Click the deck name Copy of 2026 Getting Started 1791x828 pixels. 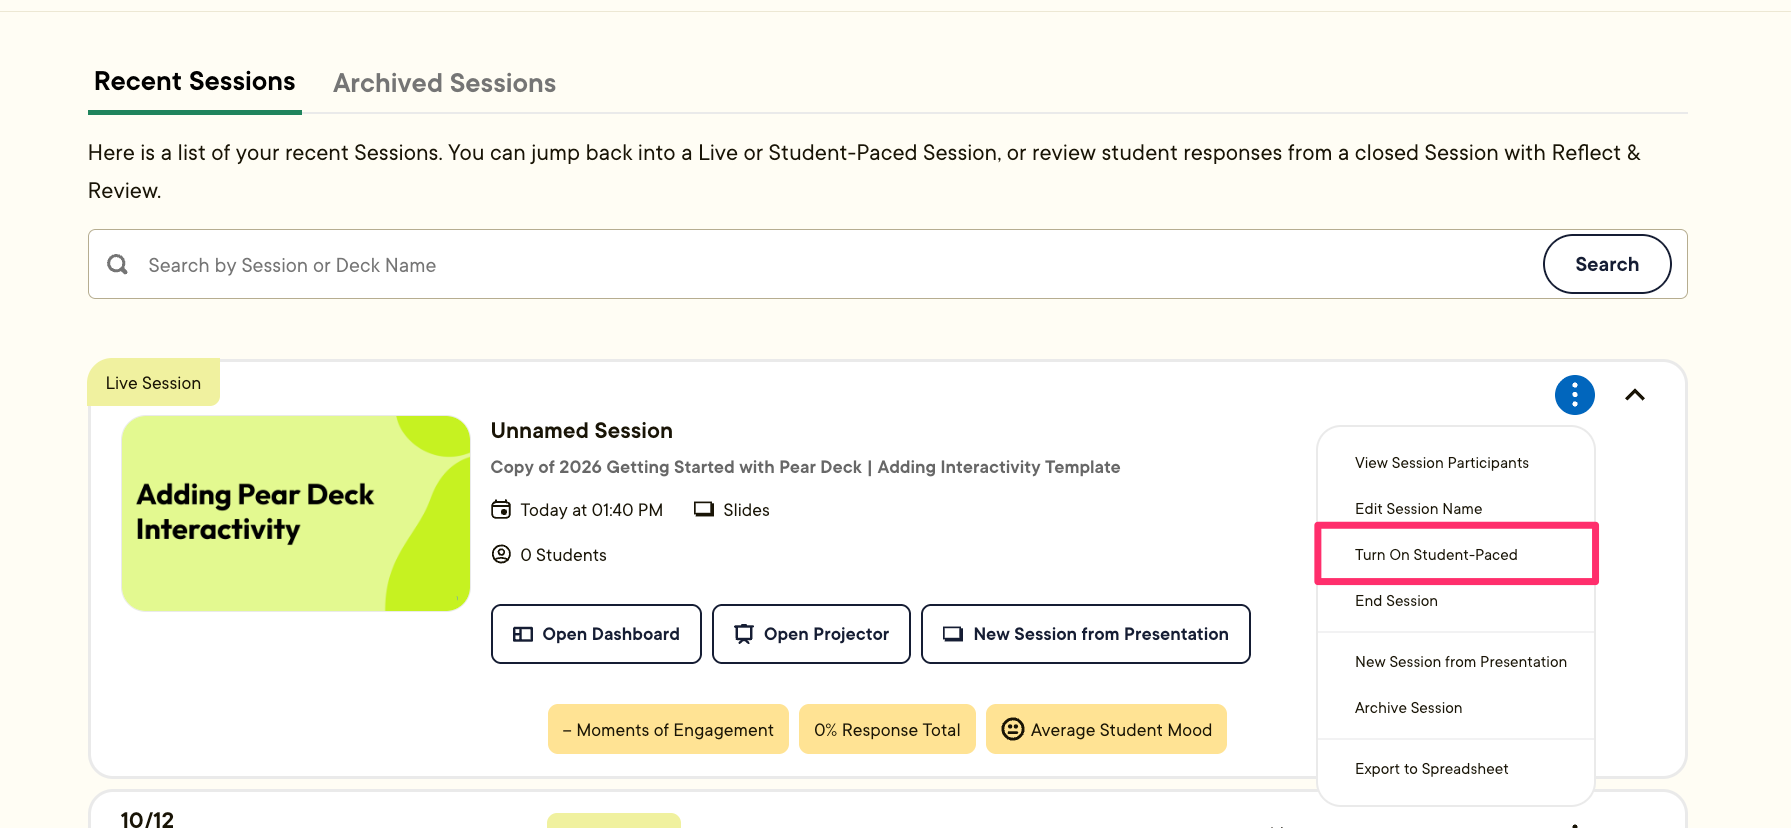click(805, 467)
